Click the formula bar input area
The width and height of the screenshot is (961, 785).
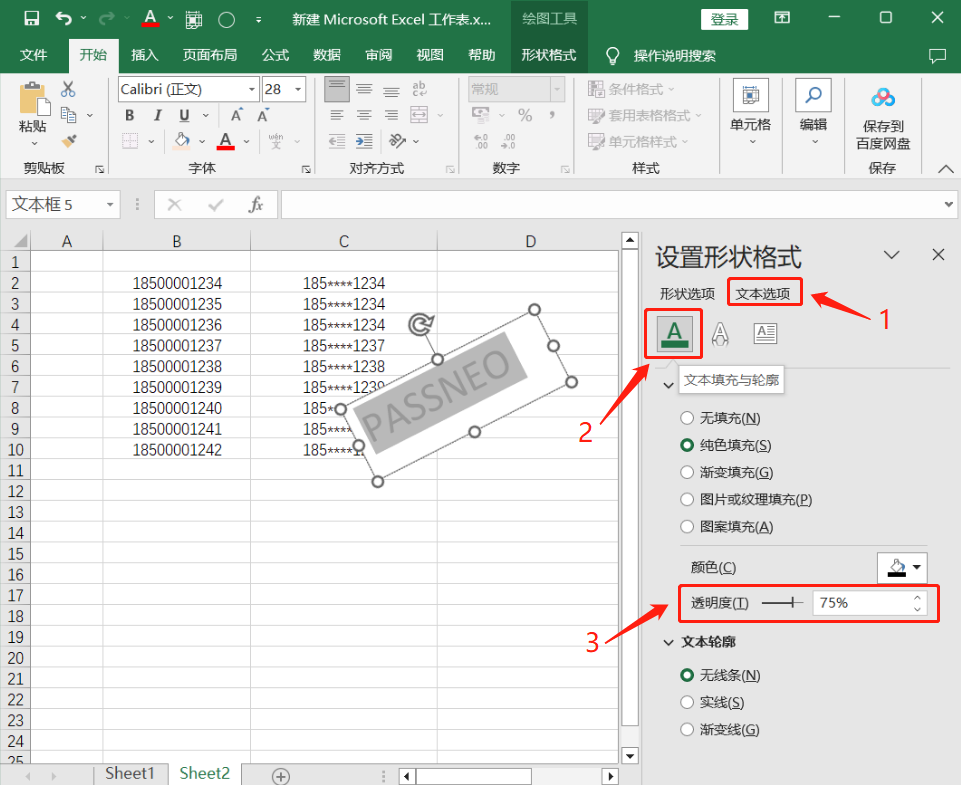(x=612, y=205)
